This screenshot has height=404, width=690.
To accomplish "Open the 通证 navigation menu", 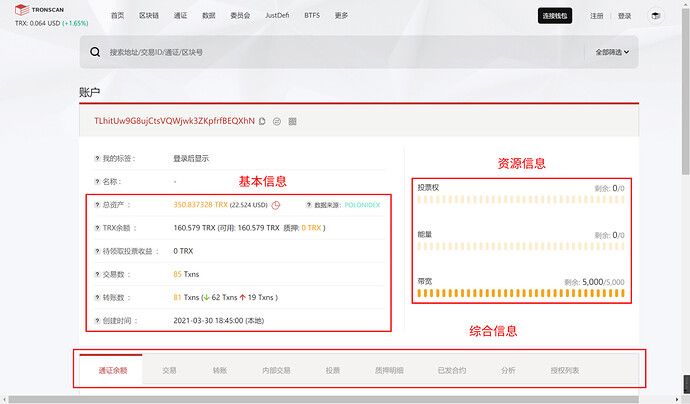I will click(x=180, y=15).
